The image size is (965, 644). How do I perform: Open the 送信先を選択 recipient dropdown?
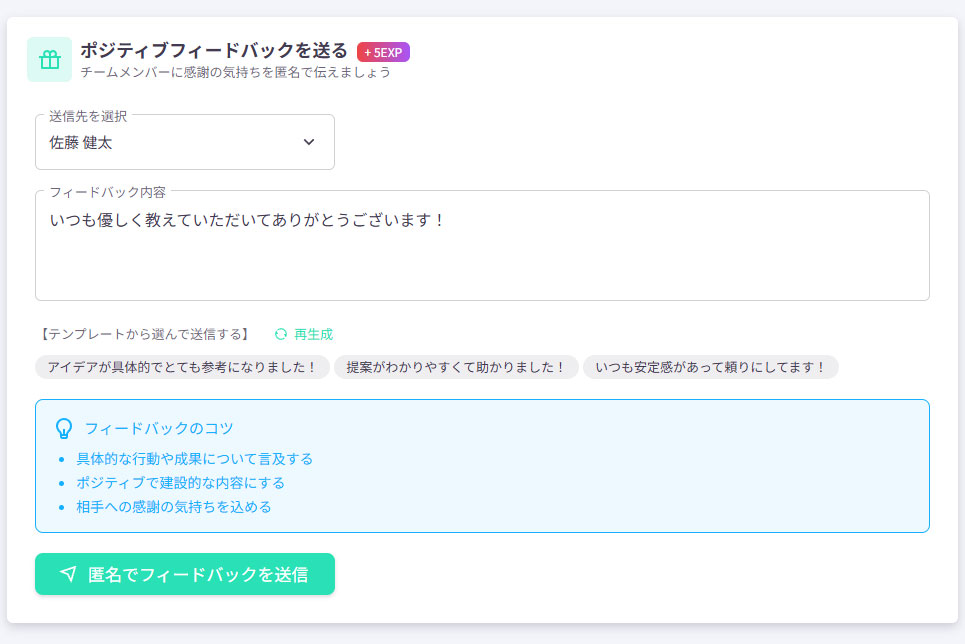(185, 142)
